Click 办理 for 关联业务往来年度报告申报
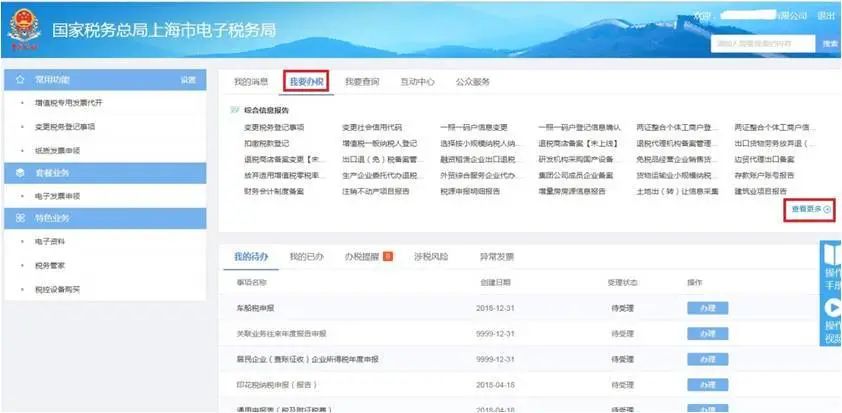 pos(708,334)
